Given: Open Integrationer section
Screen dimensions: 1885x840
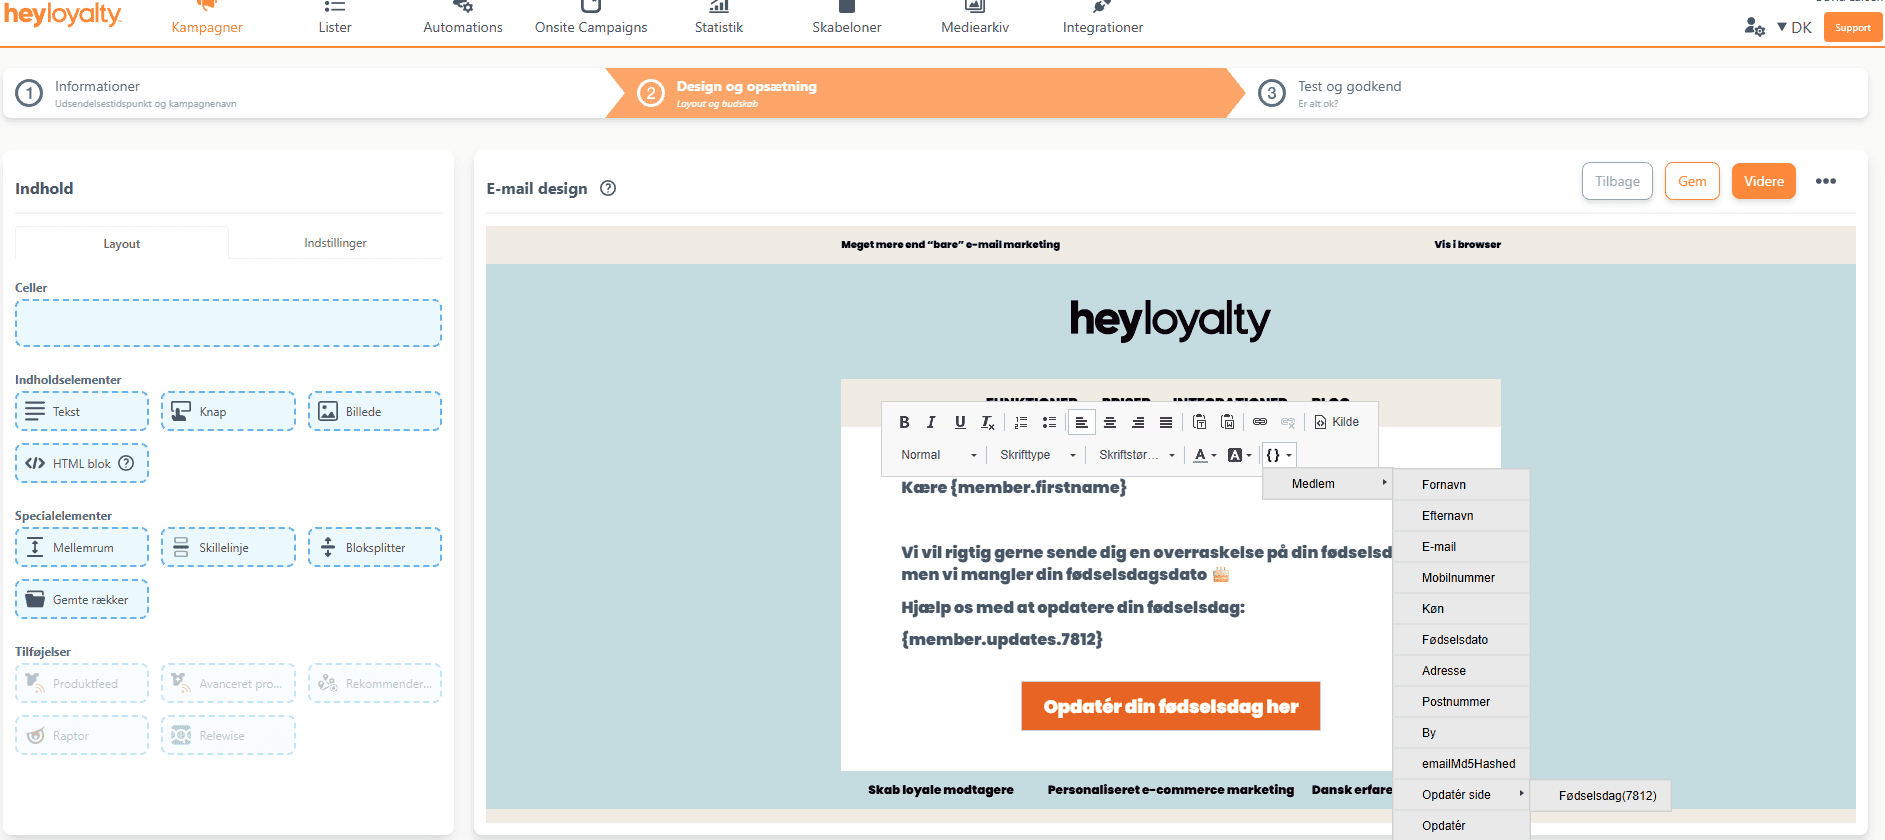Looking at the screenshot, I should [x=1103, y=18].
